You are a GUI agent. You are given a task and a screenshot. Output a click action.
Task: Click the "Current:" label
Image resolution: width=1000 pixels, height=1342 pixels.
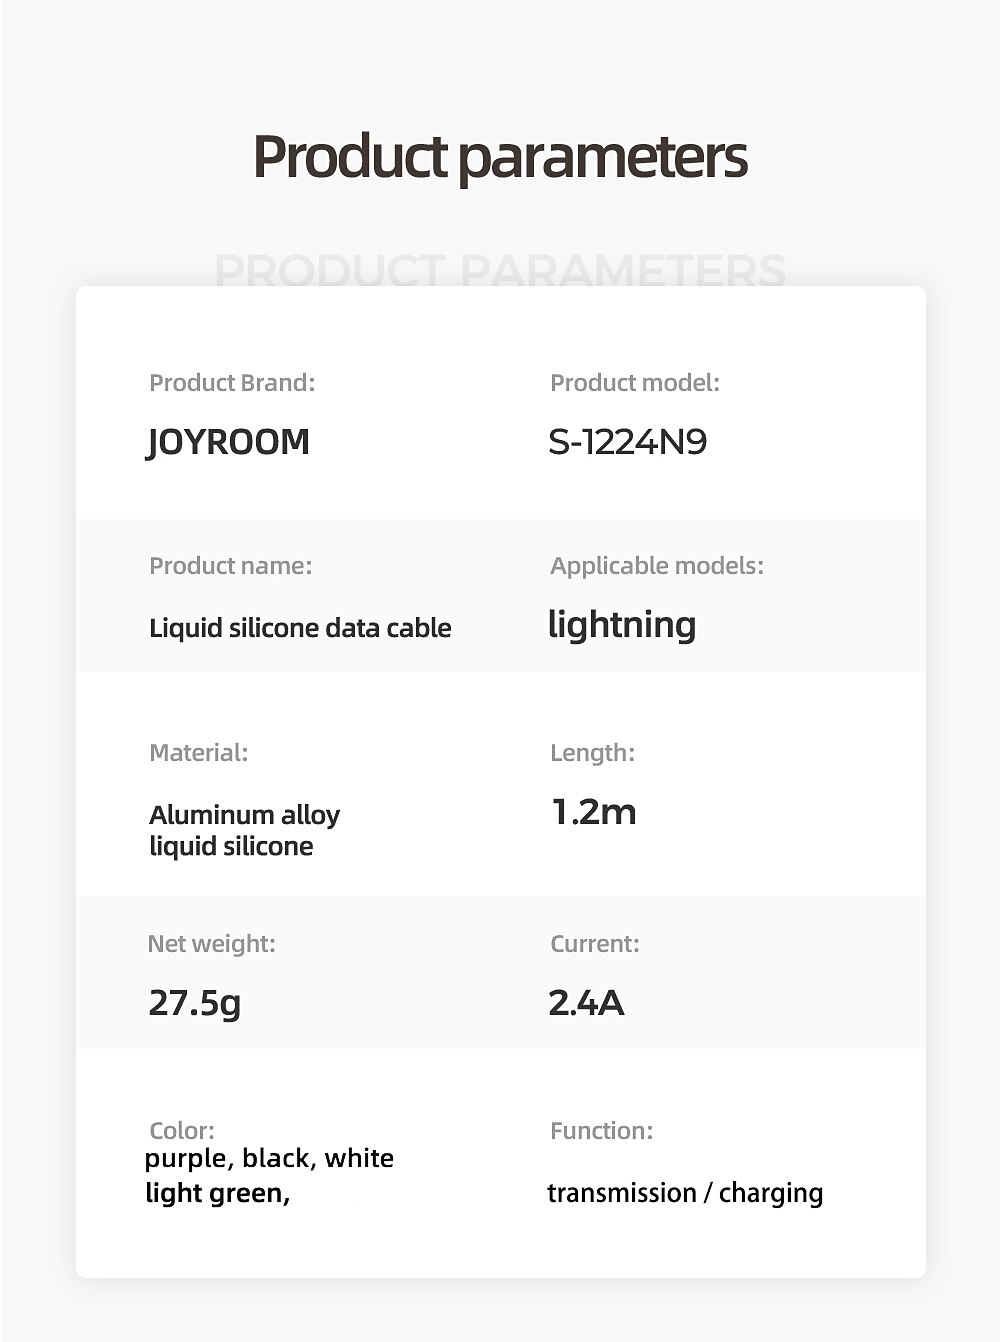point(595,943)
